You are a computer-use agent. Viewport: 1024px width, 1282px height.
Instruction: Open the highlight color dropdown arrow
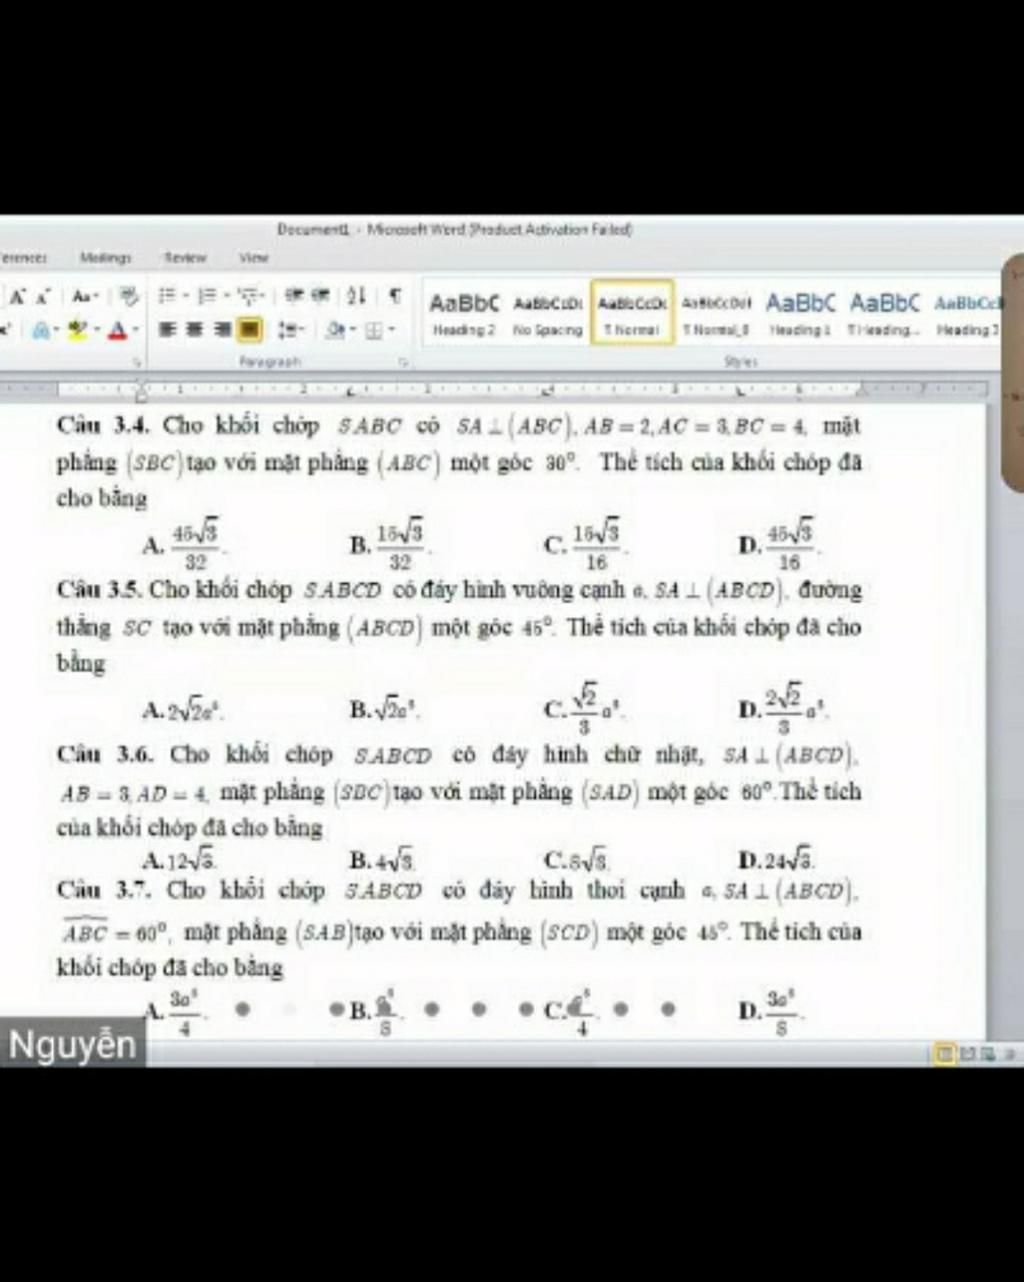tap(96, 328)
